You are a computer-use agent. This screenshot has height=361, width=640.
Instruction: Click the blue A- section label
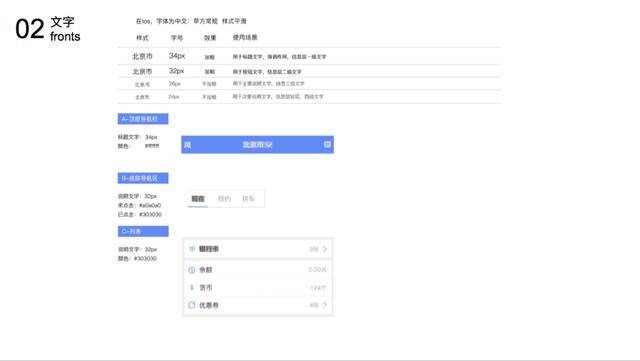tap(143, 119)
